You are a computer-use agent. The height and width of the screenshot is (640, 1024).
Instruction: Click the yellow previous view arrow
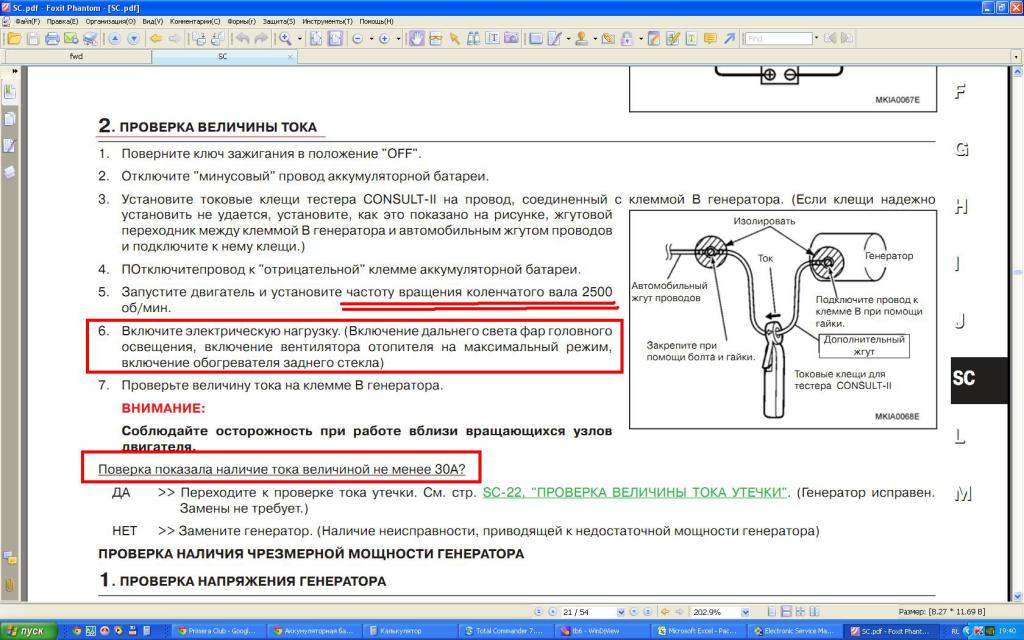(155, 39)
